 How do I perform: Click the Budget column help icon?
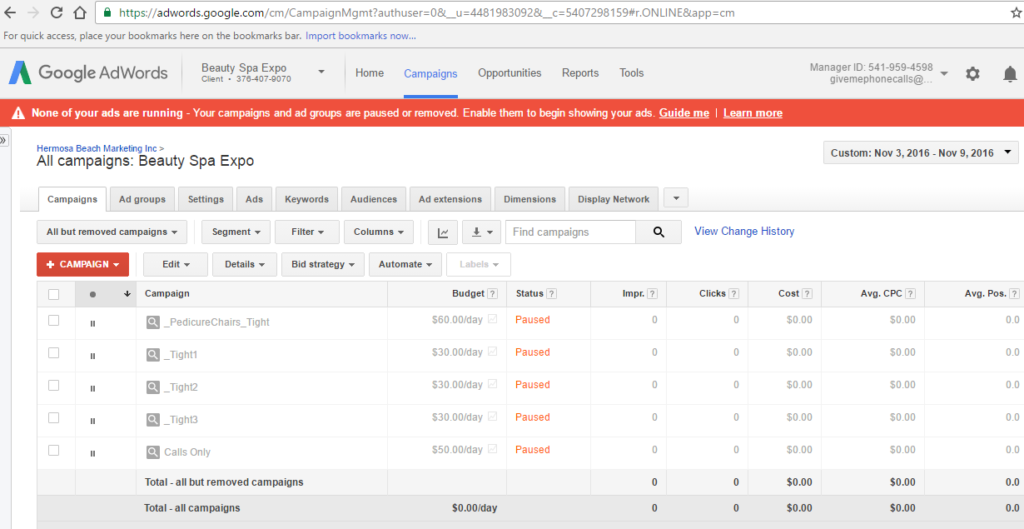492,294
